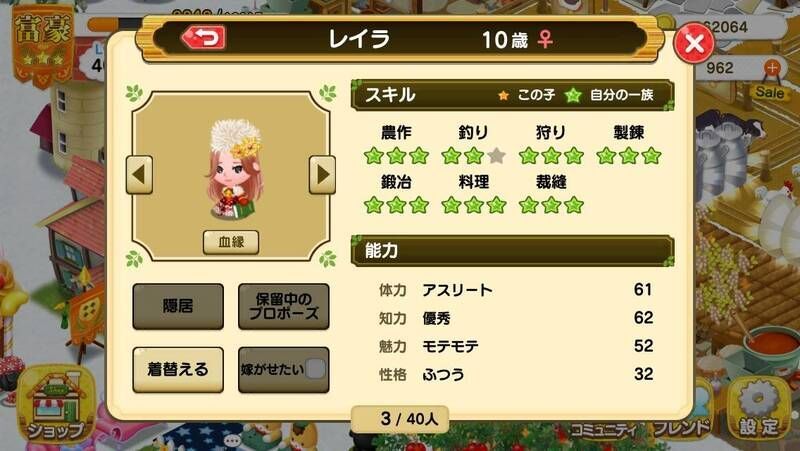
Task: Toggle the 嫁がせたい checkbox
Action: 315,369
